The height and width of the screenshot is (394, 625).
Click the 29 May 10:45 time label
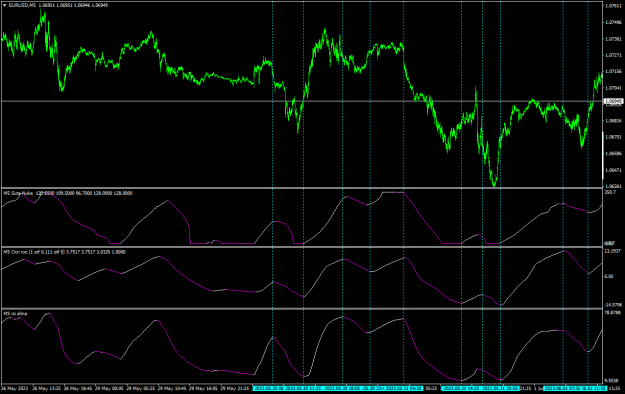click(x=172, y=388)
